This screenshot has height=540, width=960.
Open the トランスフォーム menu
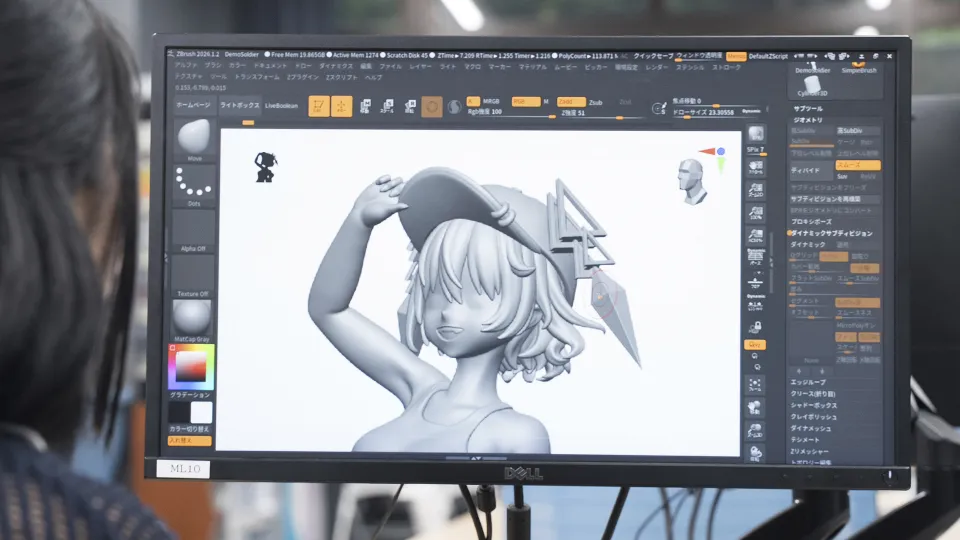click(x=257, y=77)
